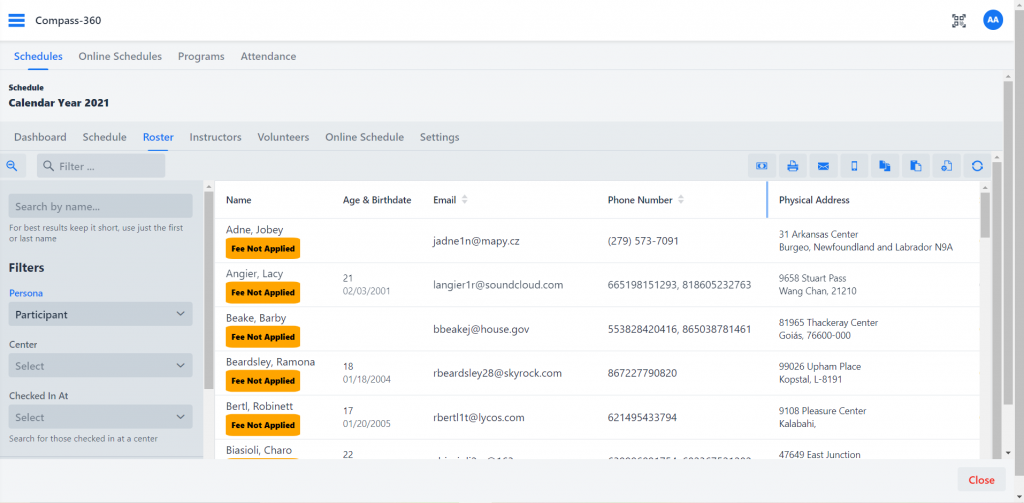Click email langier1r@soundcloud.com
This screenshot has width=1024, height=503.
pos(498,285)
